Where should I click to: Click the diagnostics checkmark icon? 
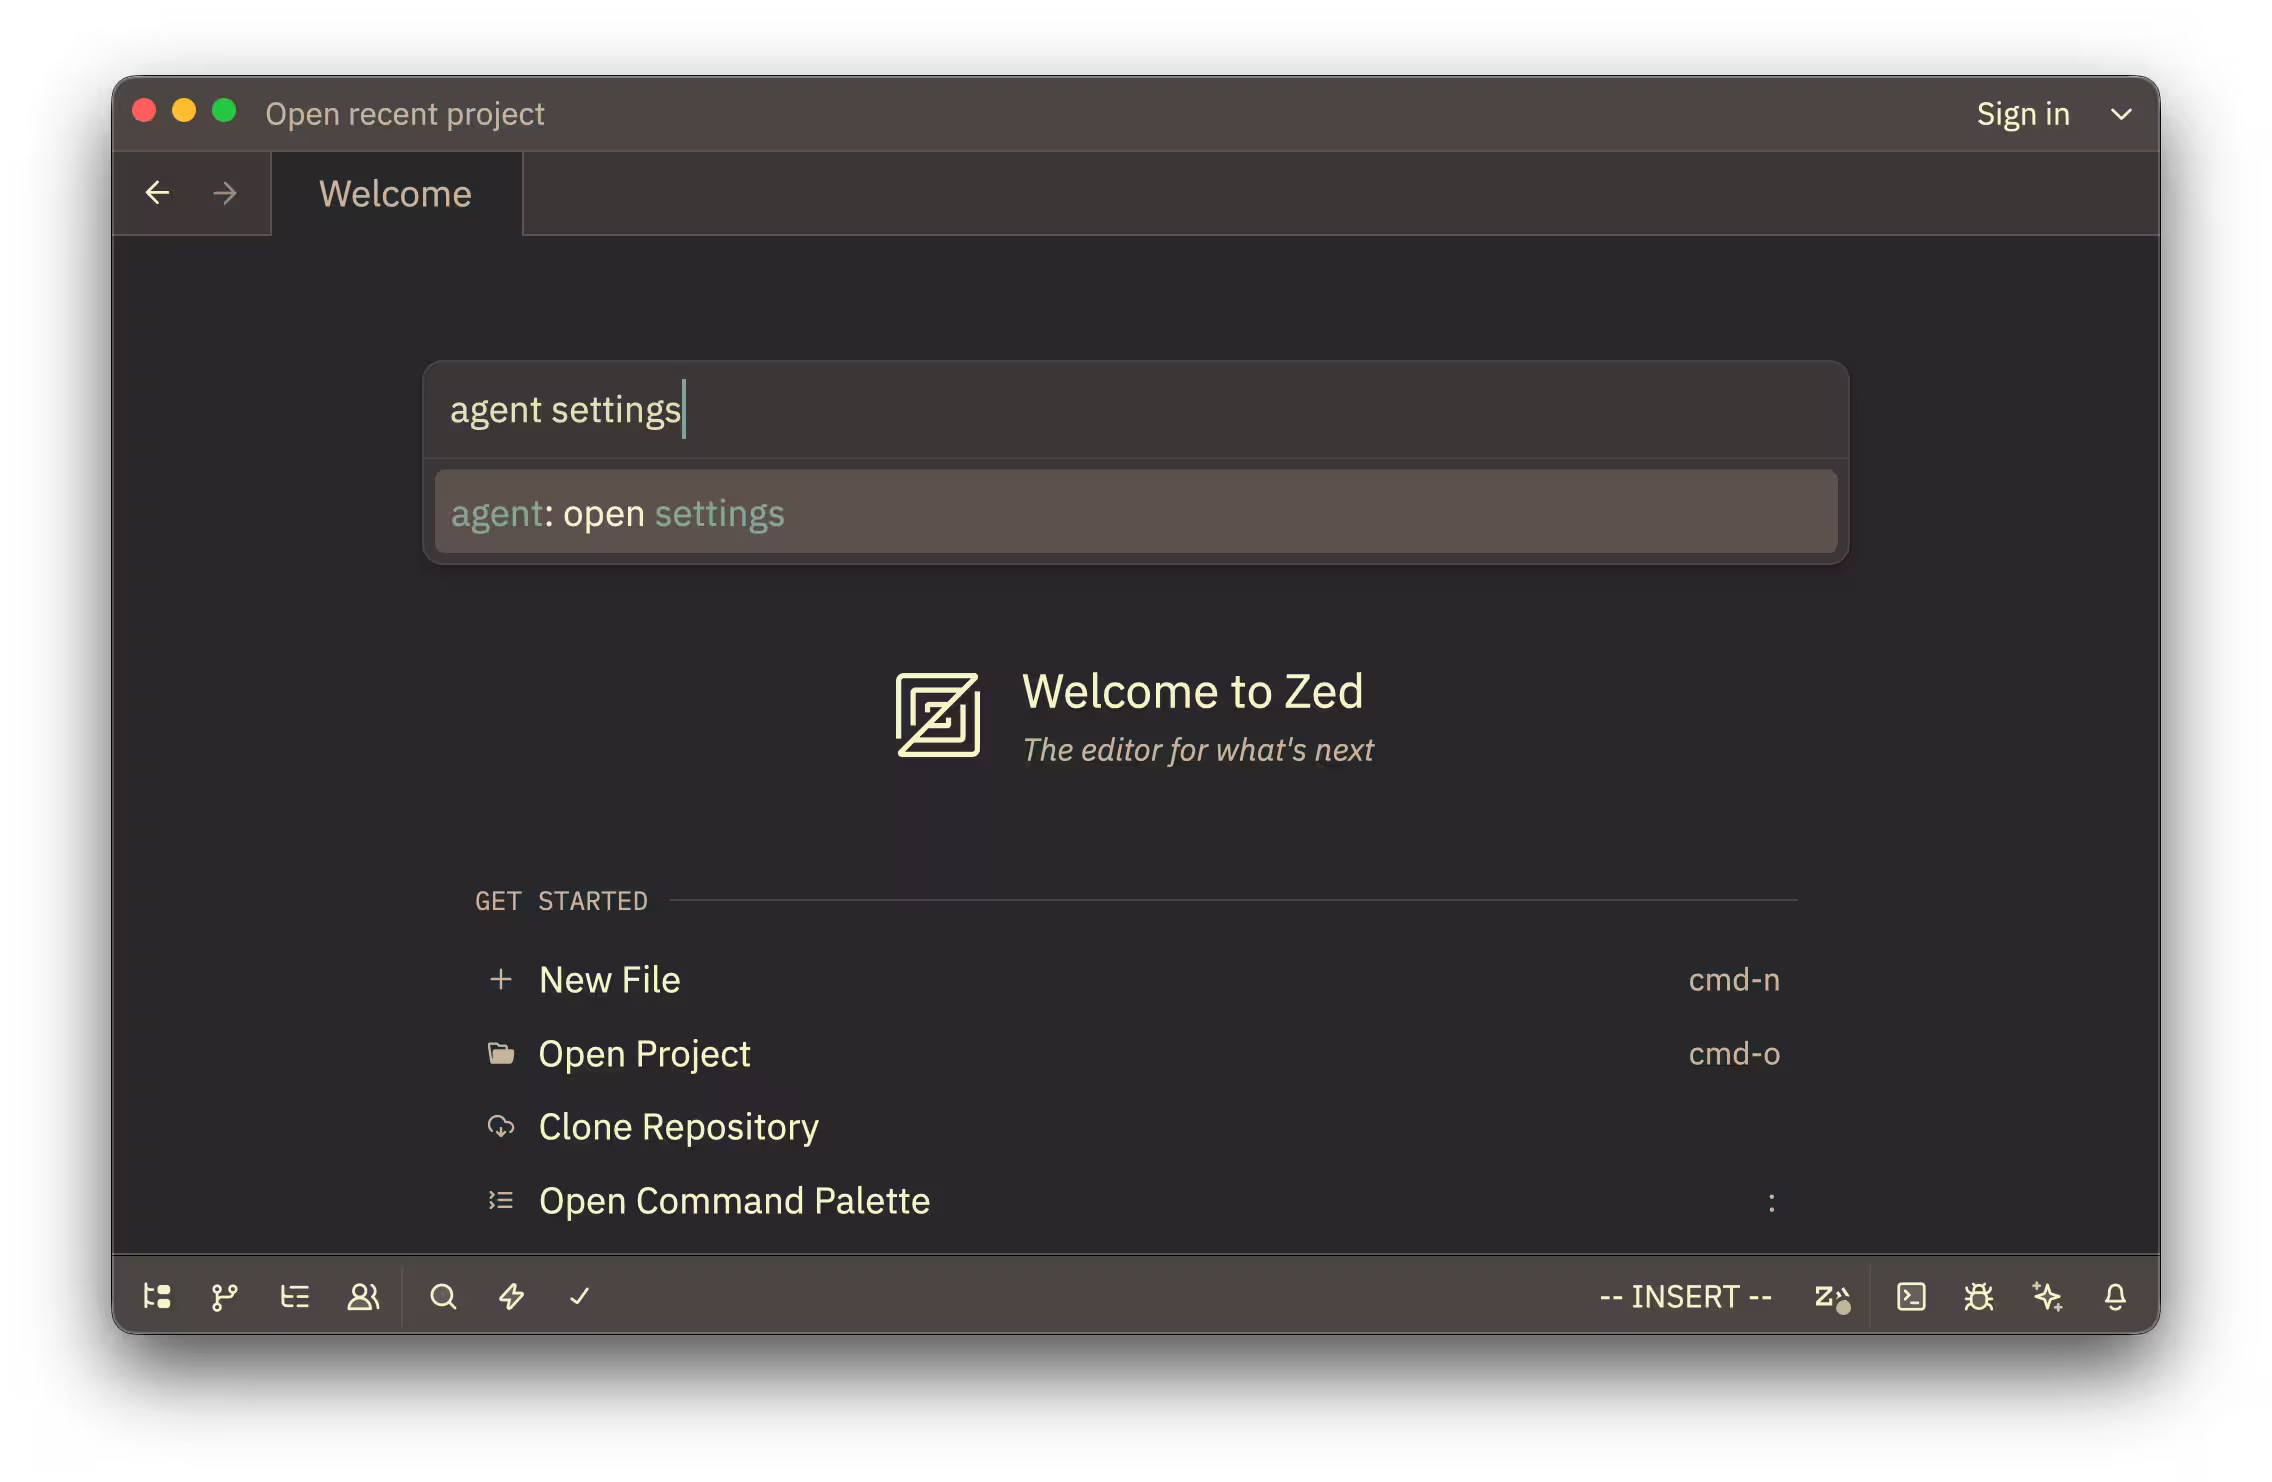tap(580, 1296)
